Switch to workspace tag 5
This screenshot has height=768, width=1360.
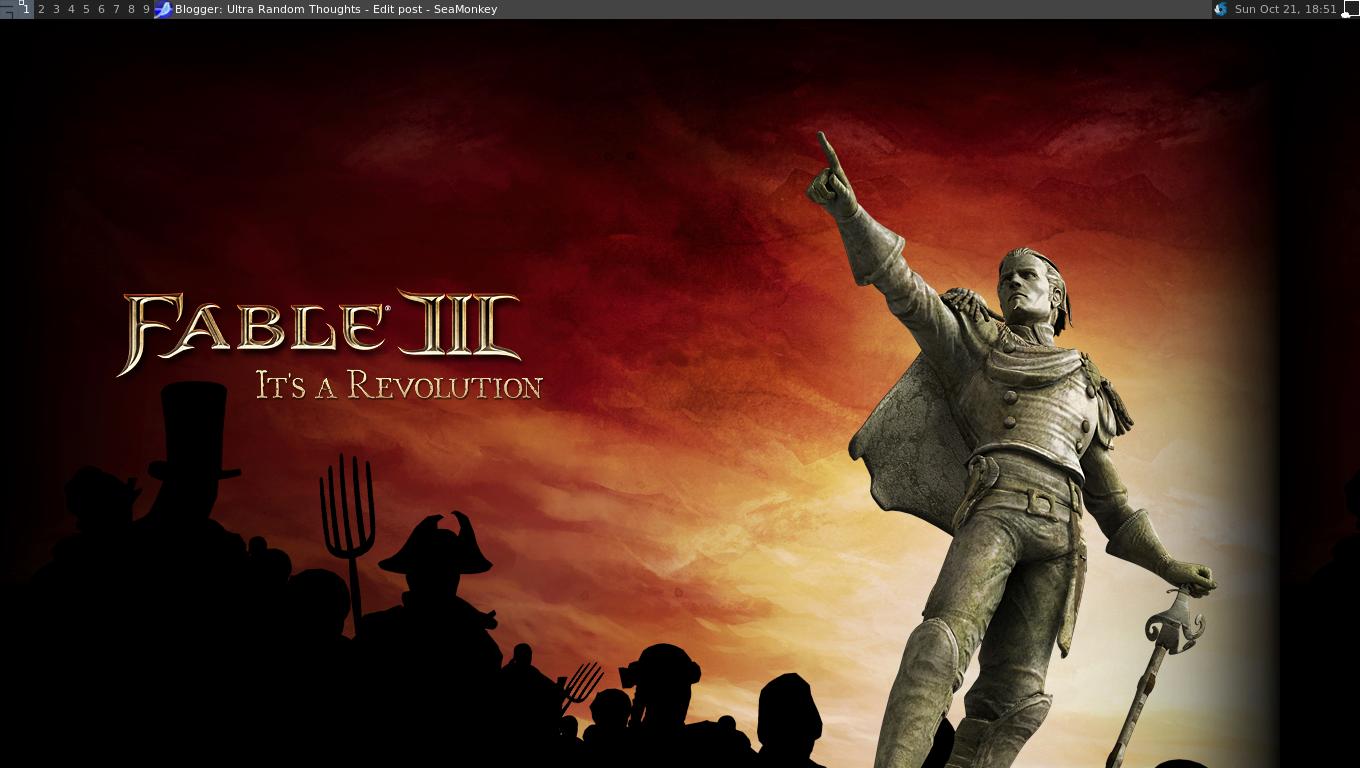86,9
